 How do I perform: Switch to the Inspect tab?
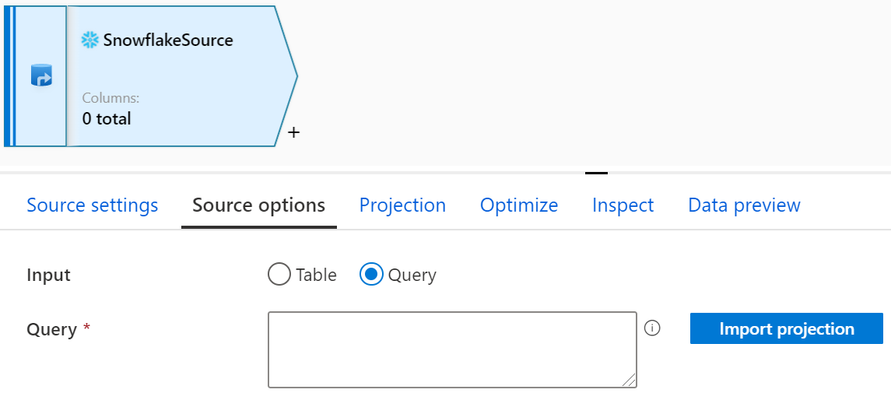[623, 205]
